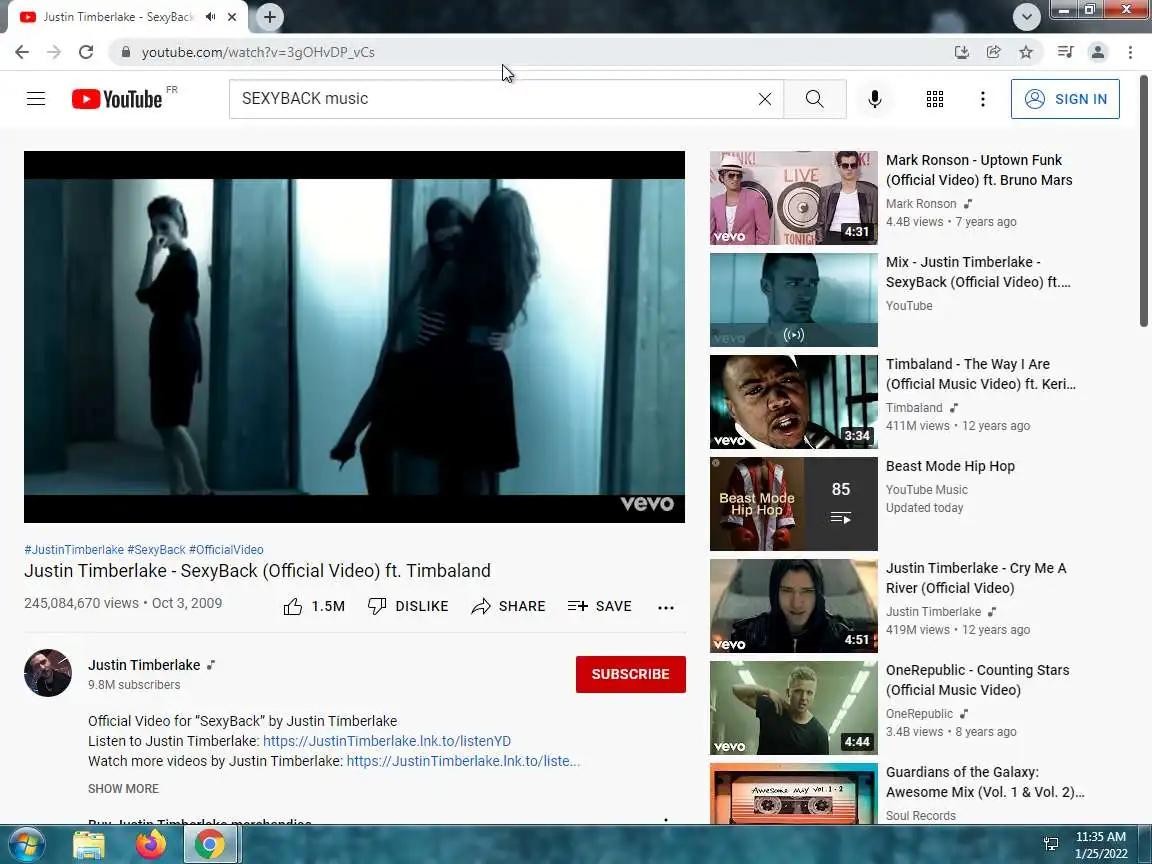Open Guardians of the Galaxy Awesome Mix thumbnail
Image resolution: width=1152 pixels, height=864 pixels.
pyautogui.click(x=793, y=793)
